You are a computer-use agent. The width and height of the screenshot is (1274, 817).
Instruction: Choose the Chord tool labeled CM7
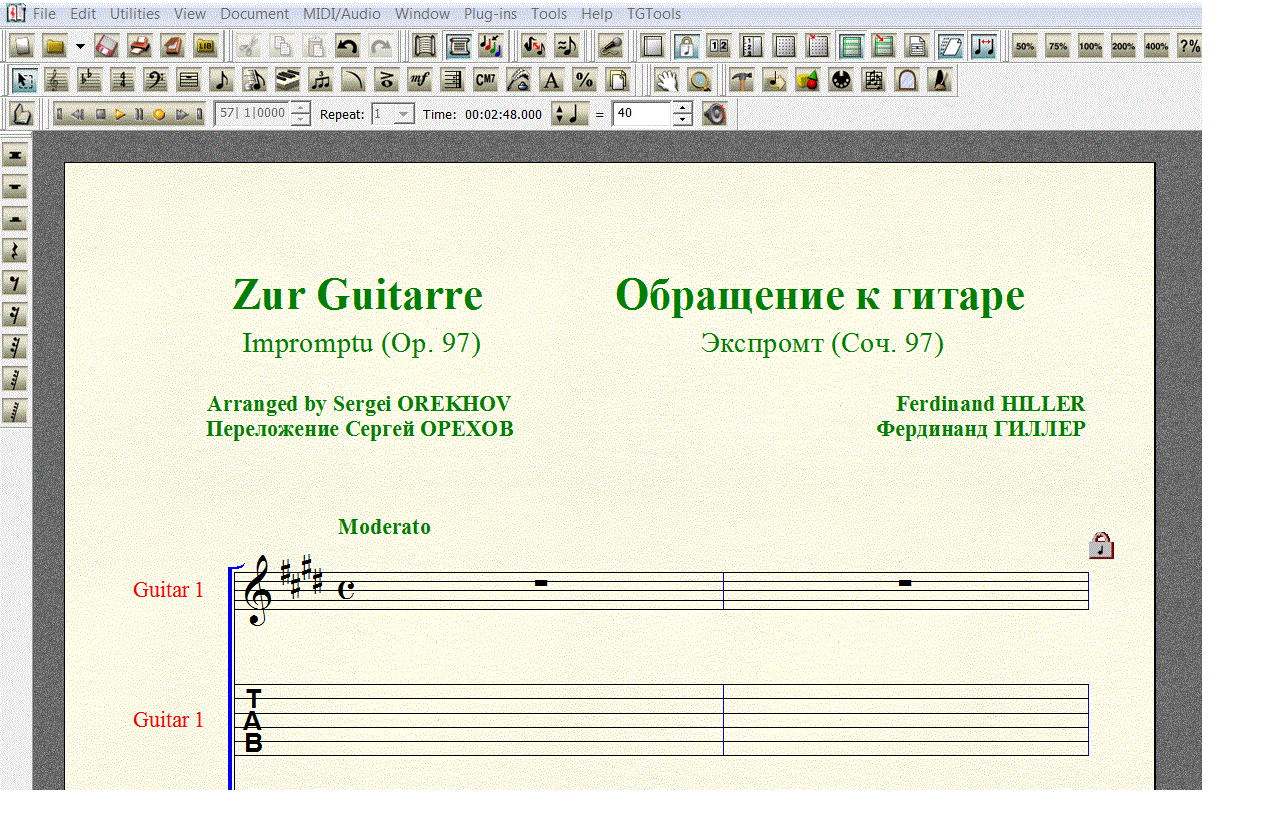coord(485,80)
